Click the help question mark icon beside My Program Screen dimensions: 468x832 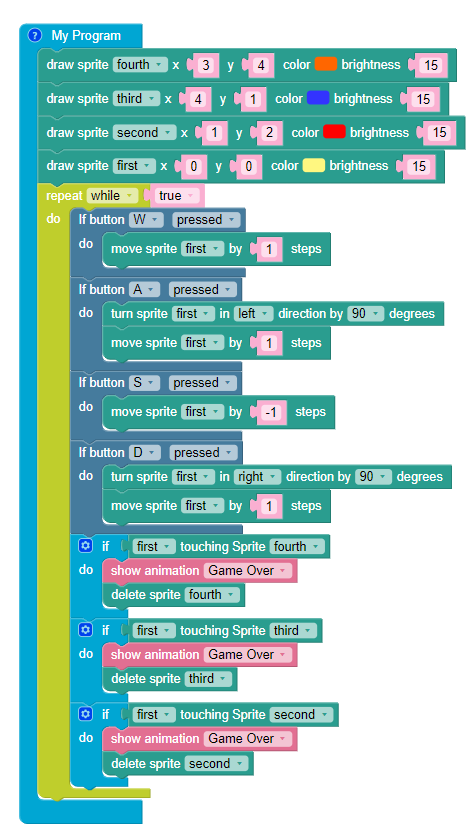click(35, 36)
